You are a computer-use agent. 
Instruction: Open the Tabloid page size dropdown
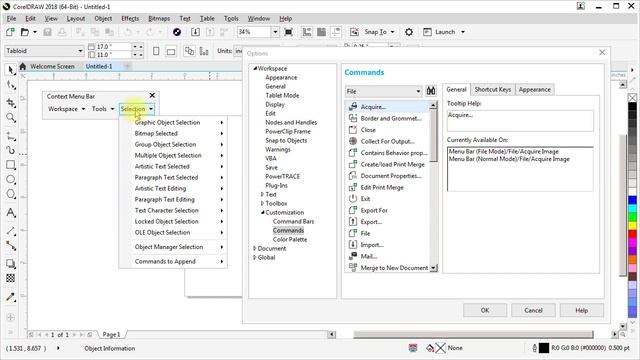[x=80, y=51]
